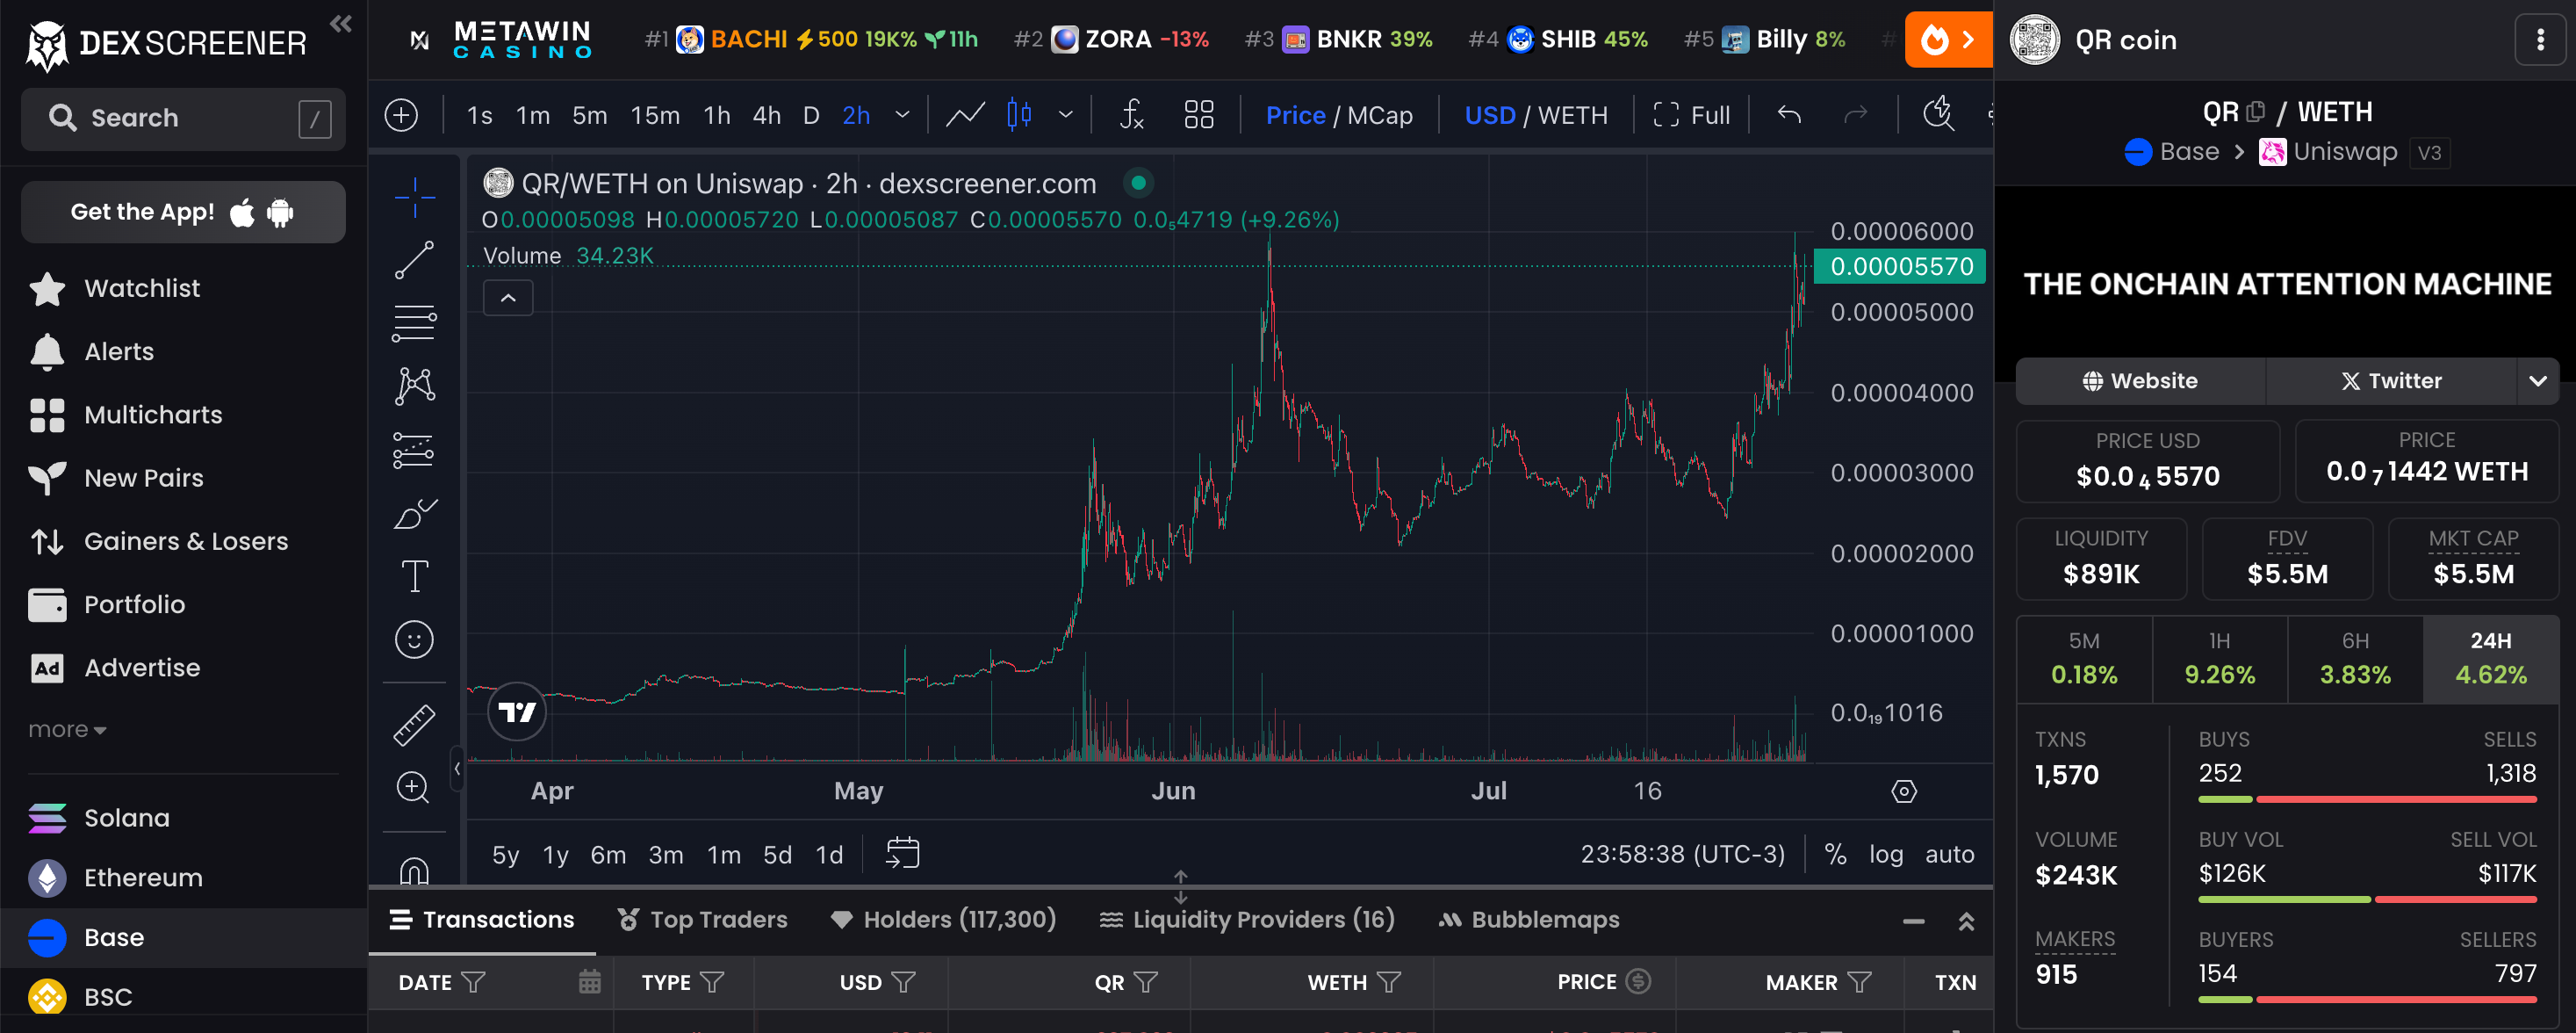Image resolution: width=2576 pixels, height=1033 pixels.
Task: Click the Search input field
Action: click(x=183, y=118)
